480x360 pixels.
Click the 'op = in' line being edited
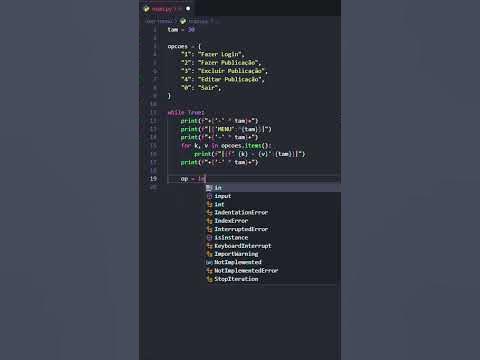click(193, 179)
